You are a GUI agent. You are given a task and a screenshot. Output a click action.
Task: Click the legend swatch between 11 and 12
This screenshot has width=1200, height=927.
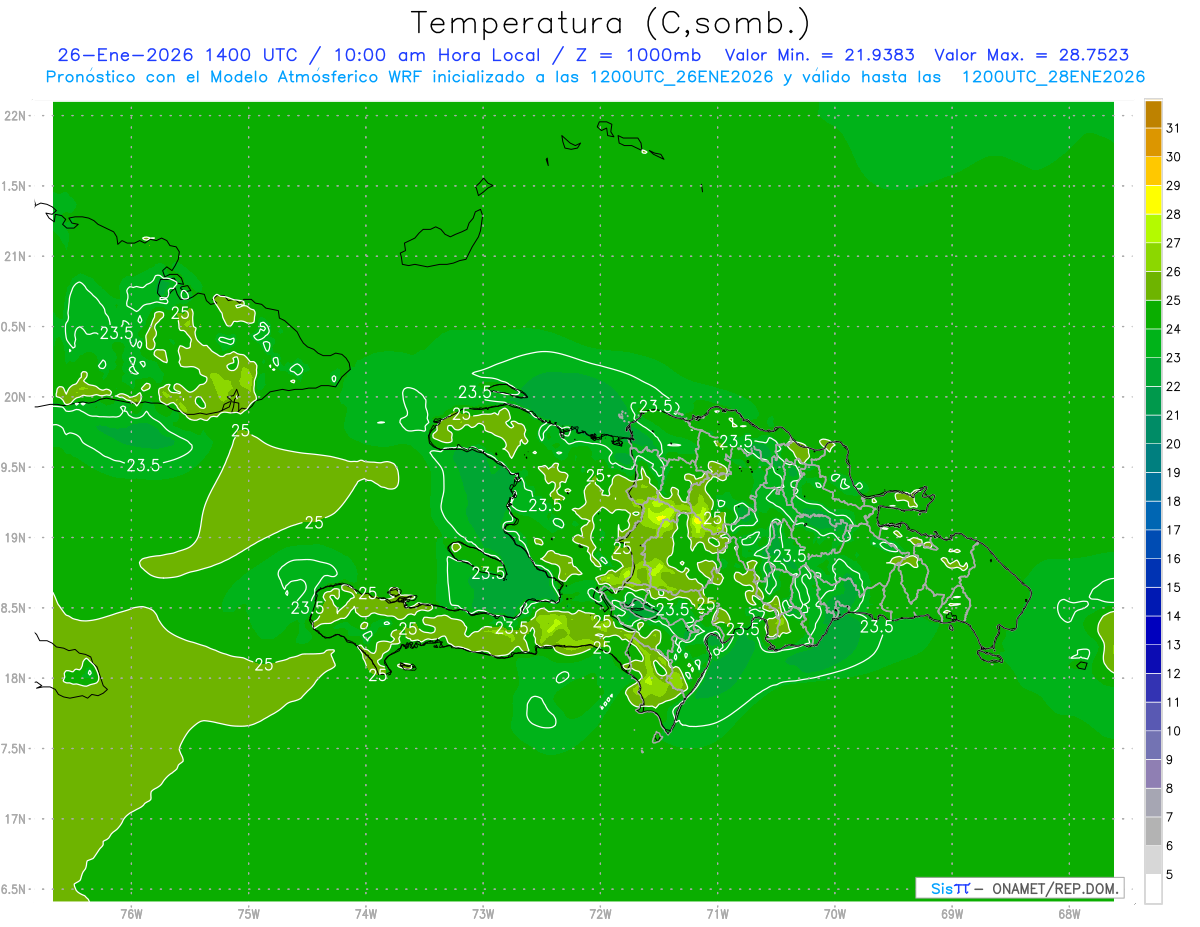(x=1153, y=688)
